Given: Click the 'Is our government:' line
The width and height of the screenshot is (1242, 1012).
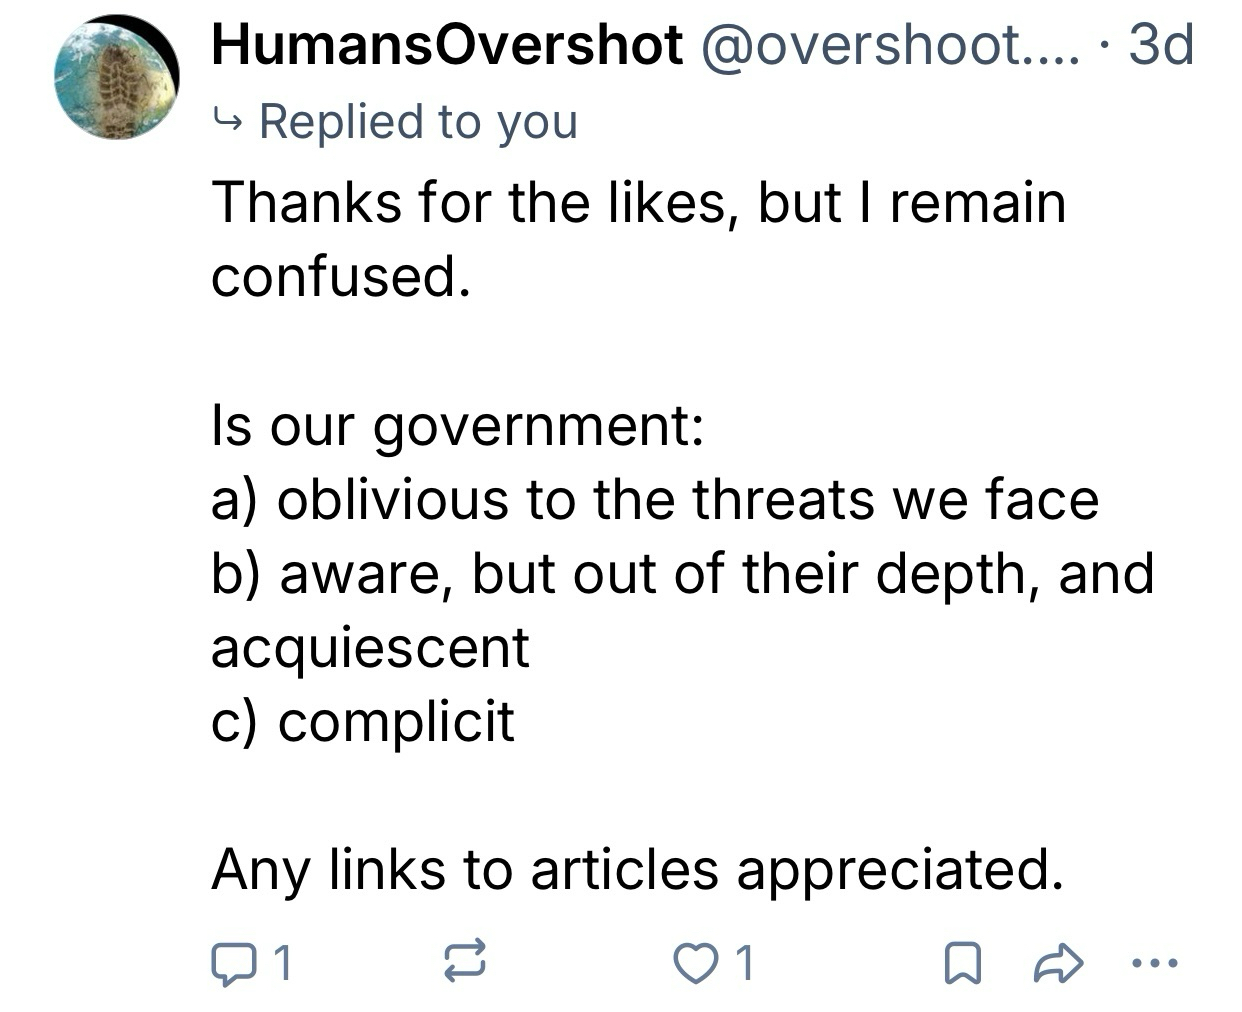Looking at the screenshot, I should pyautogui.click(x=459, y=425).
